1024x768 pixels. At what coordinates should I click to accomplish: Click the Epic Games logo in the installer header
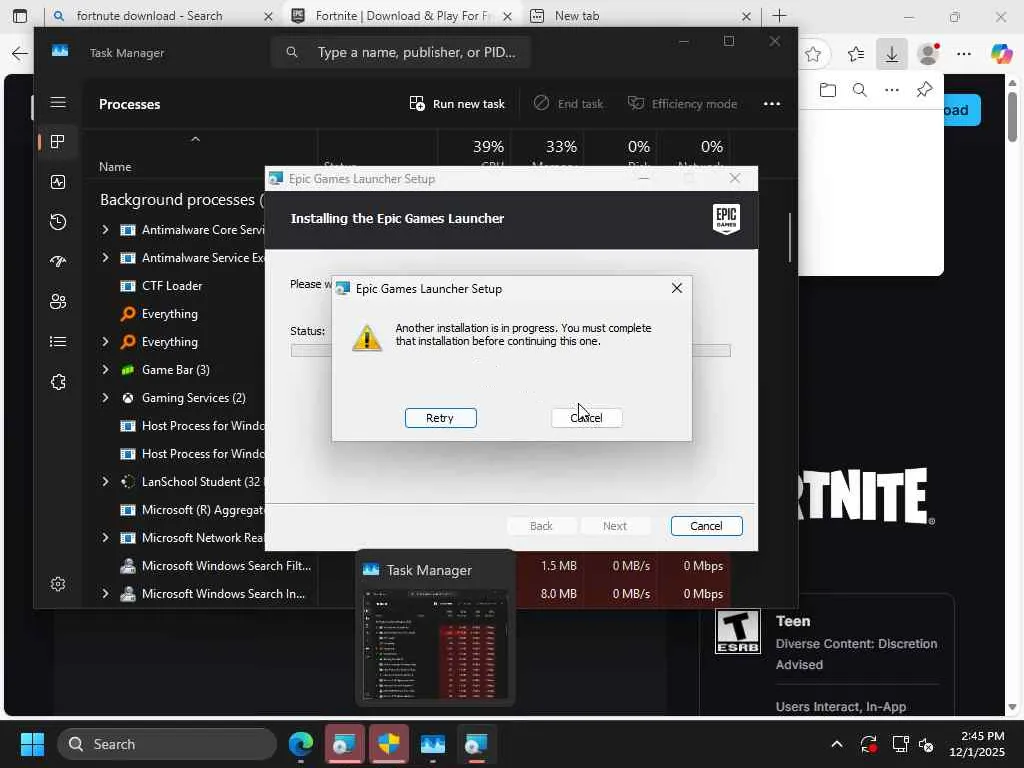coord(726,219)
